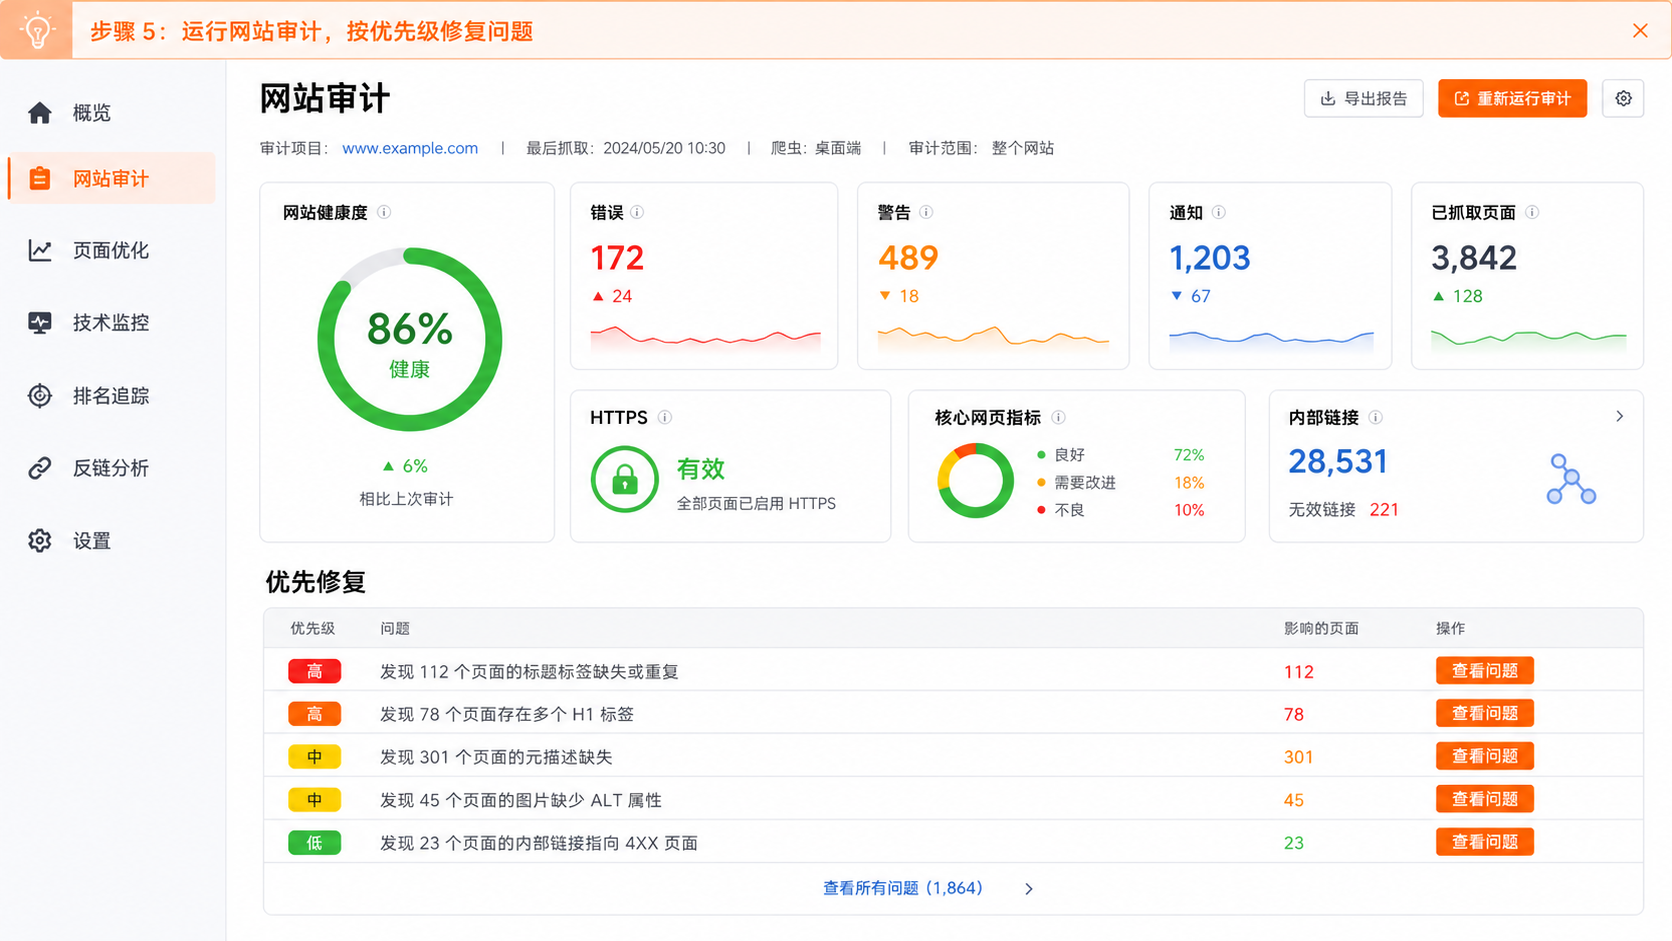Click the 影响的页面 column header
The width and height of the screenshot is (1672, 941).
1321,628
